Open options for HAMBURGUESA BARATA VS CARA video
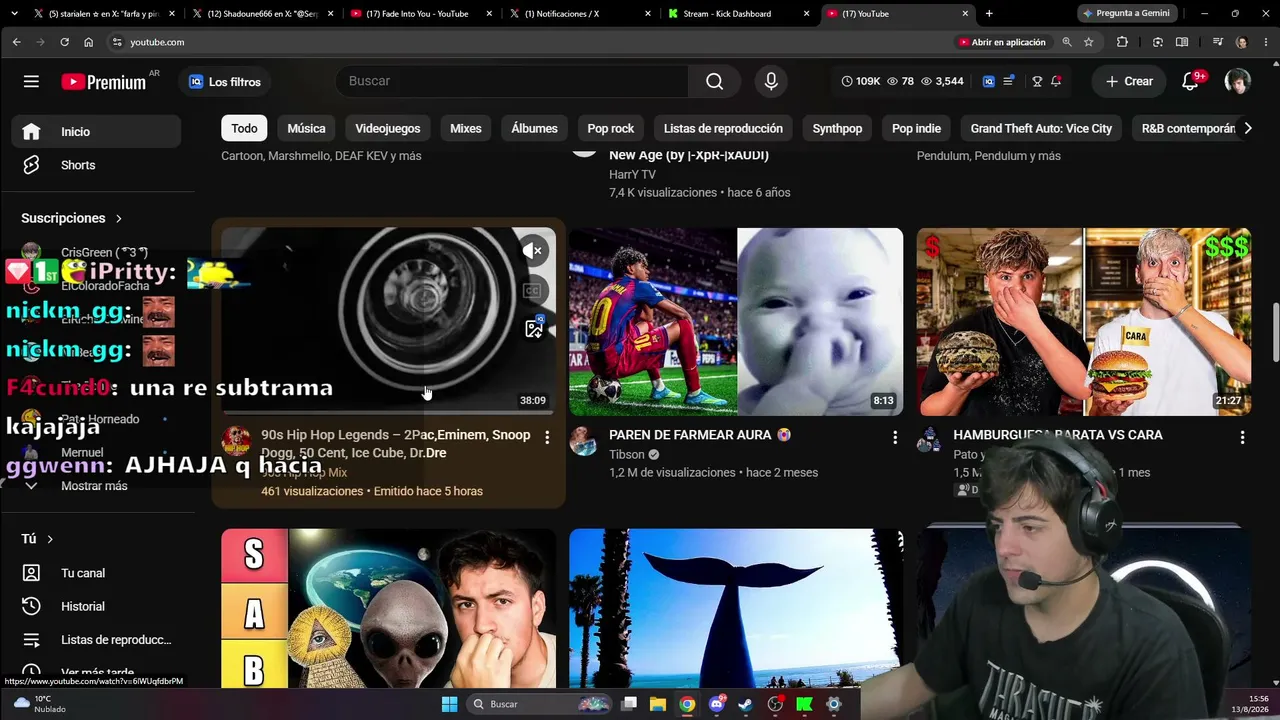The width and height of the screenshot is (1280, 720). pyautogui.click(x=1242, y=437)
